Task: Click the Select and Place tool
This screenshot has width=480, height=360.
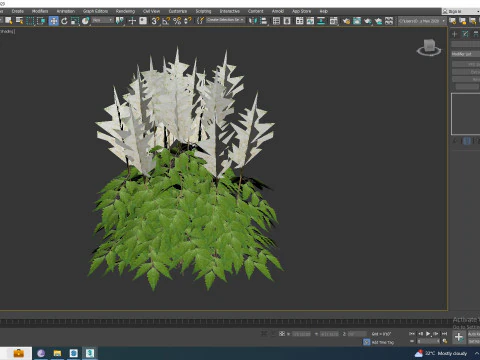Action: pos(86,21)
